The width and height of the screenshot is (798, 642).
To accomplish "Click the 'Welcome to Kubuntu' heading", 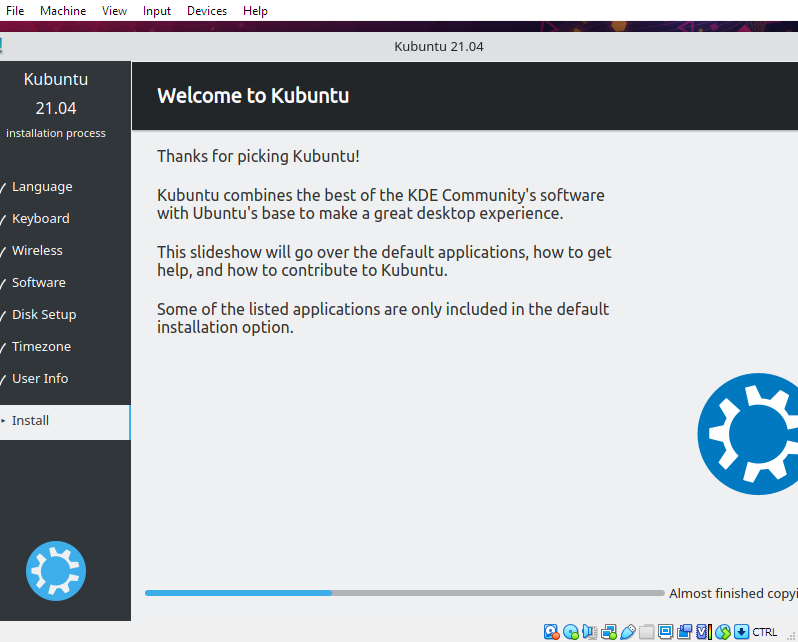I will click(x=253, y=96).
